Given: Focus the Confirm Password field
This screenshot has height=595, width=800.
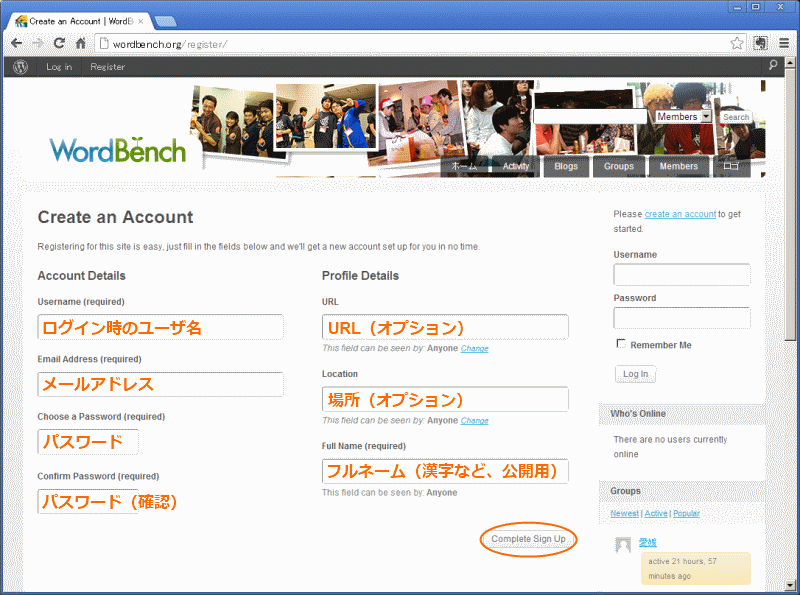Looking at the screenshot, I should [88, 502].
